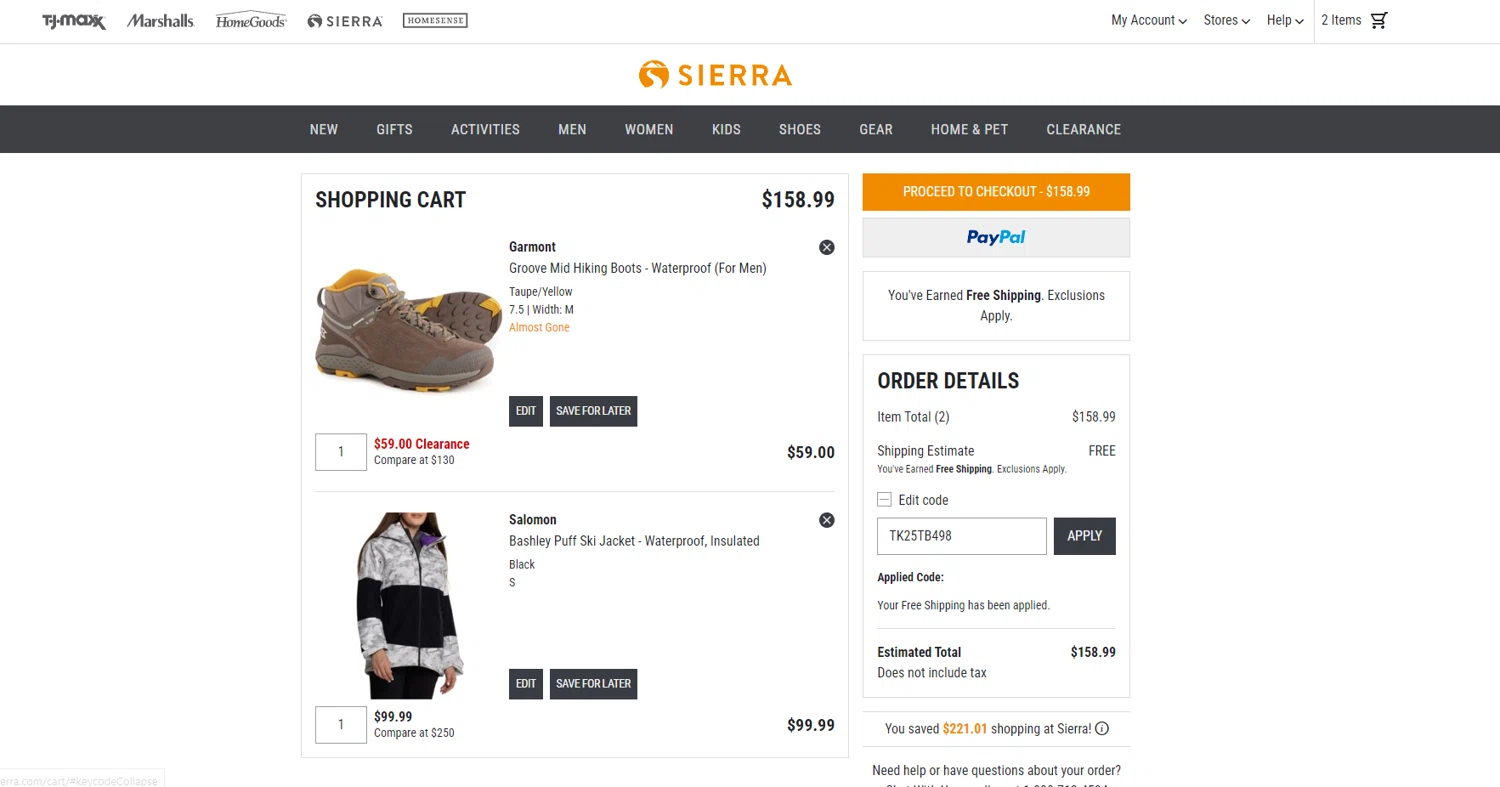The width and height of the screenshot is (1500, 787).
Task: Save the Garmont boots for later
Action: click(593, 411)
